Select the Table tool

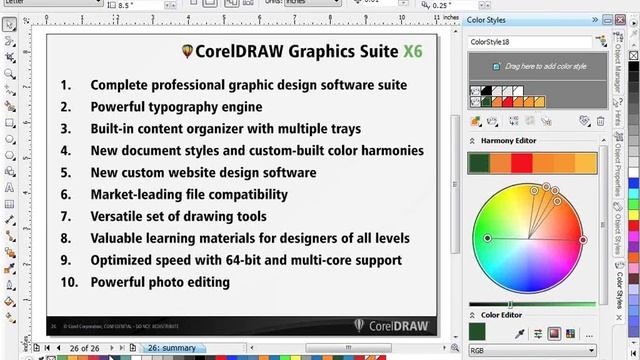click(x=9, y=204)
